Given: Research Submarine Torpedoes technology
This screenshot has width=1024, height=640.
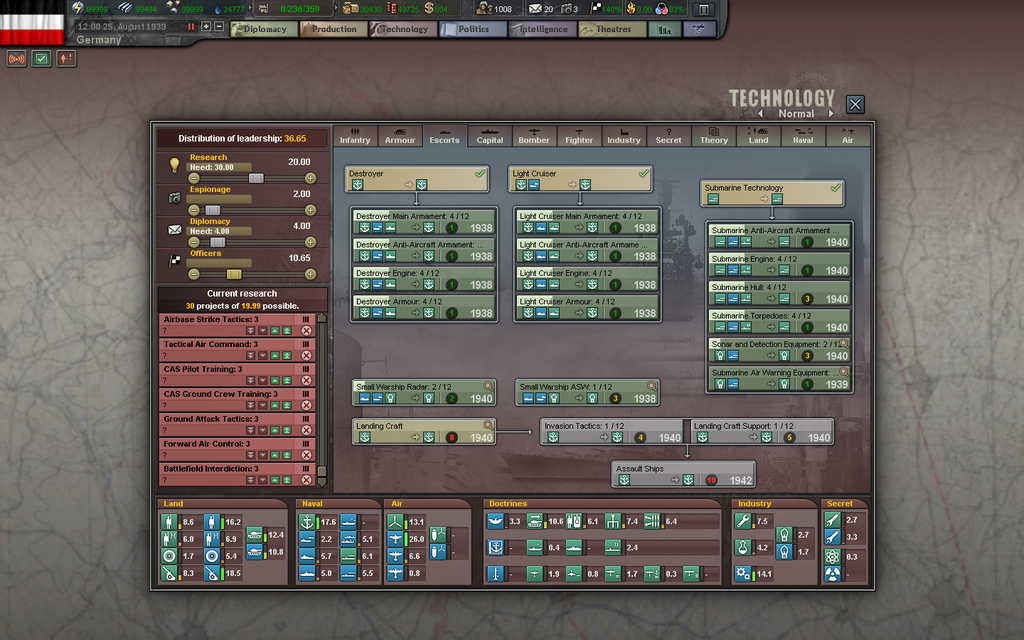Looking at the screenshot, I should pyautogui.click(x=779, y=322).
